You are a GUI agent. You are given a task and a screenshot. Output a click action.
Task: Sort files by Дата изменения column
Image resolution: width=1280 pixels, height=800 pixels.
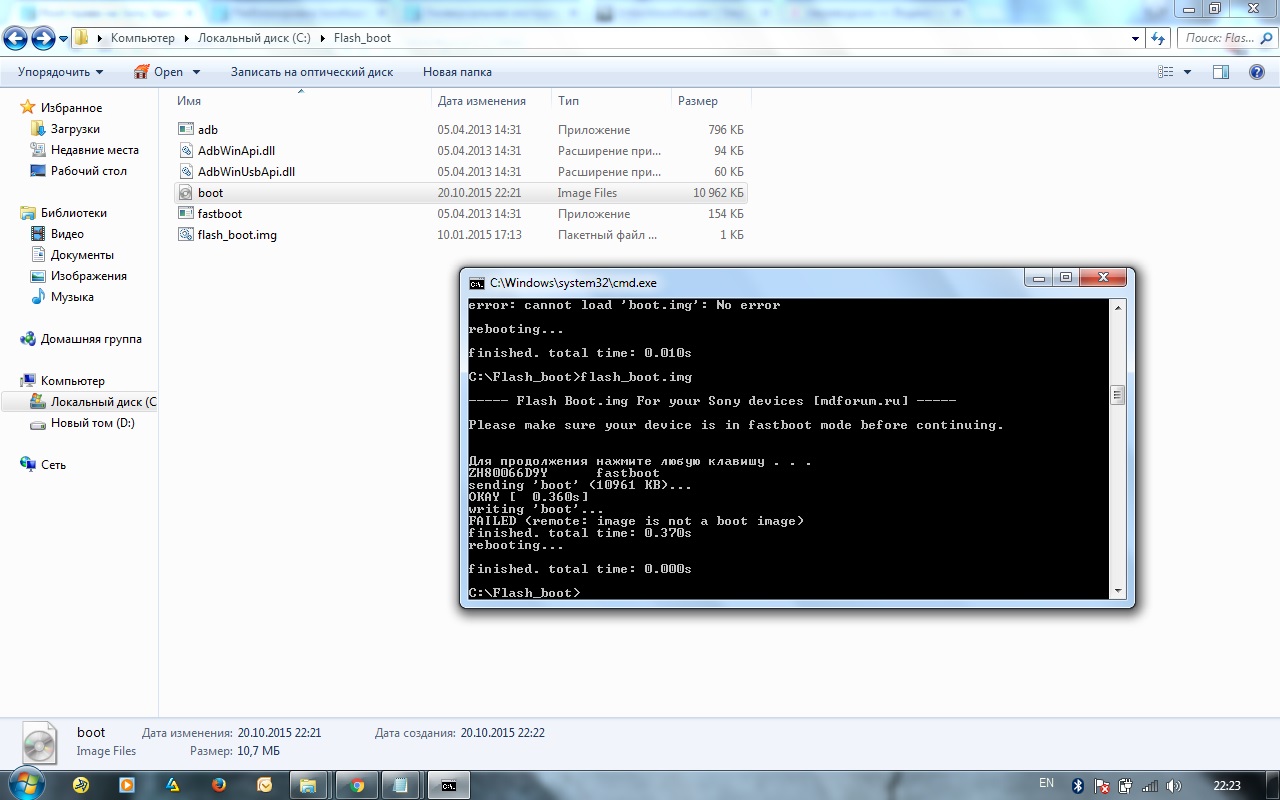coord(481,101)
